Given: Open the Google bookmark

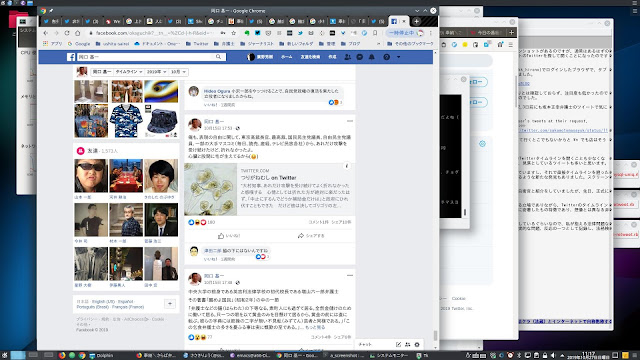Looking at the screenshot, I should 79,43.
